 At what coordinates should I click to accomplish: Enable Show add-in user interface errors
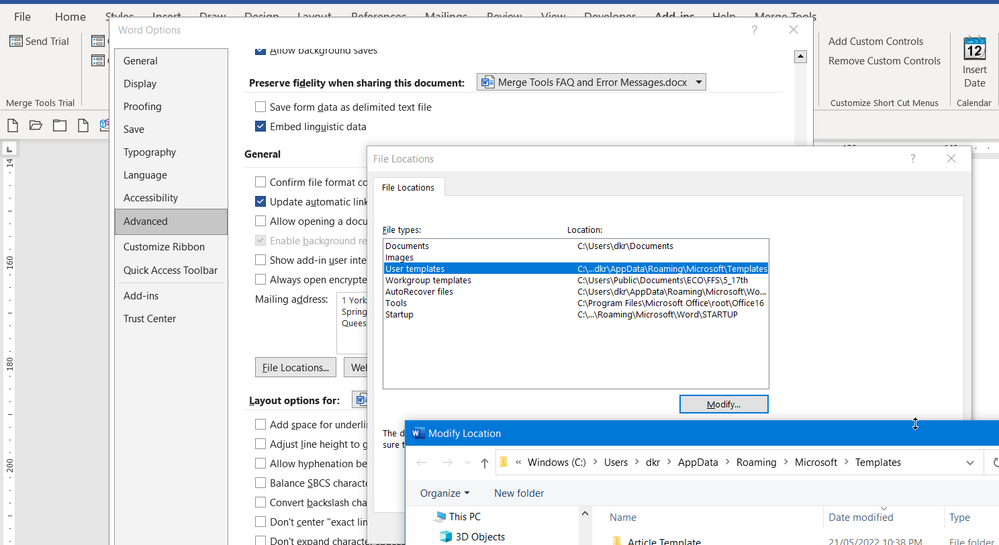pyautogui.click(x=260, y=260)
